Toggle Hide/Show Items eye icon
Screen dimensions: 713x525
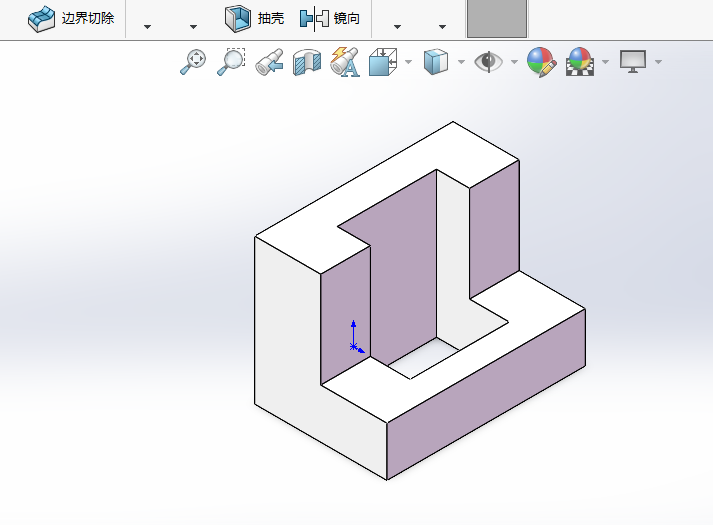[488, 62]
